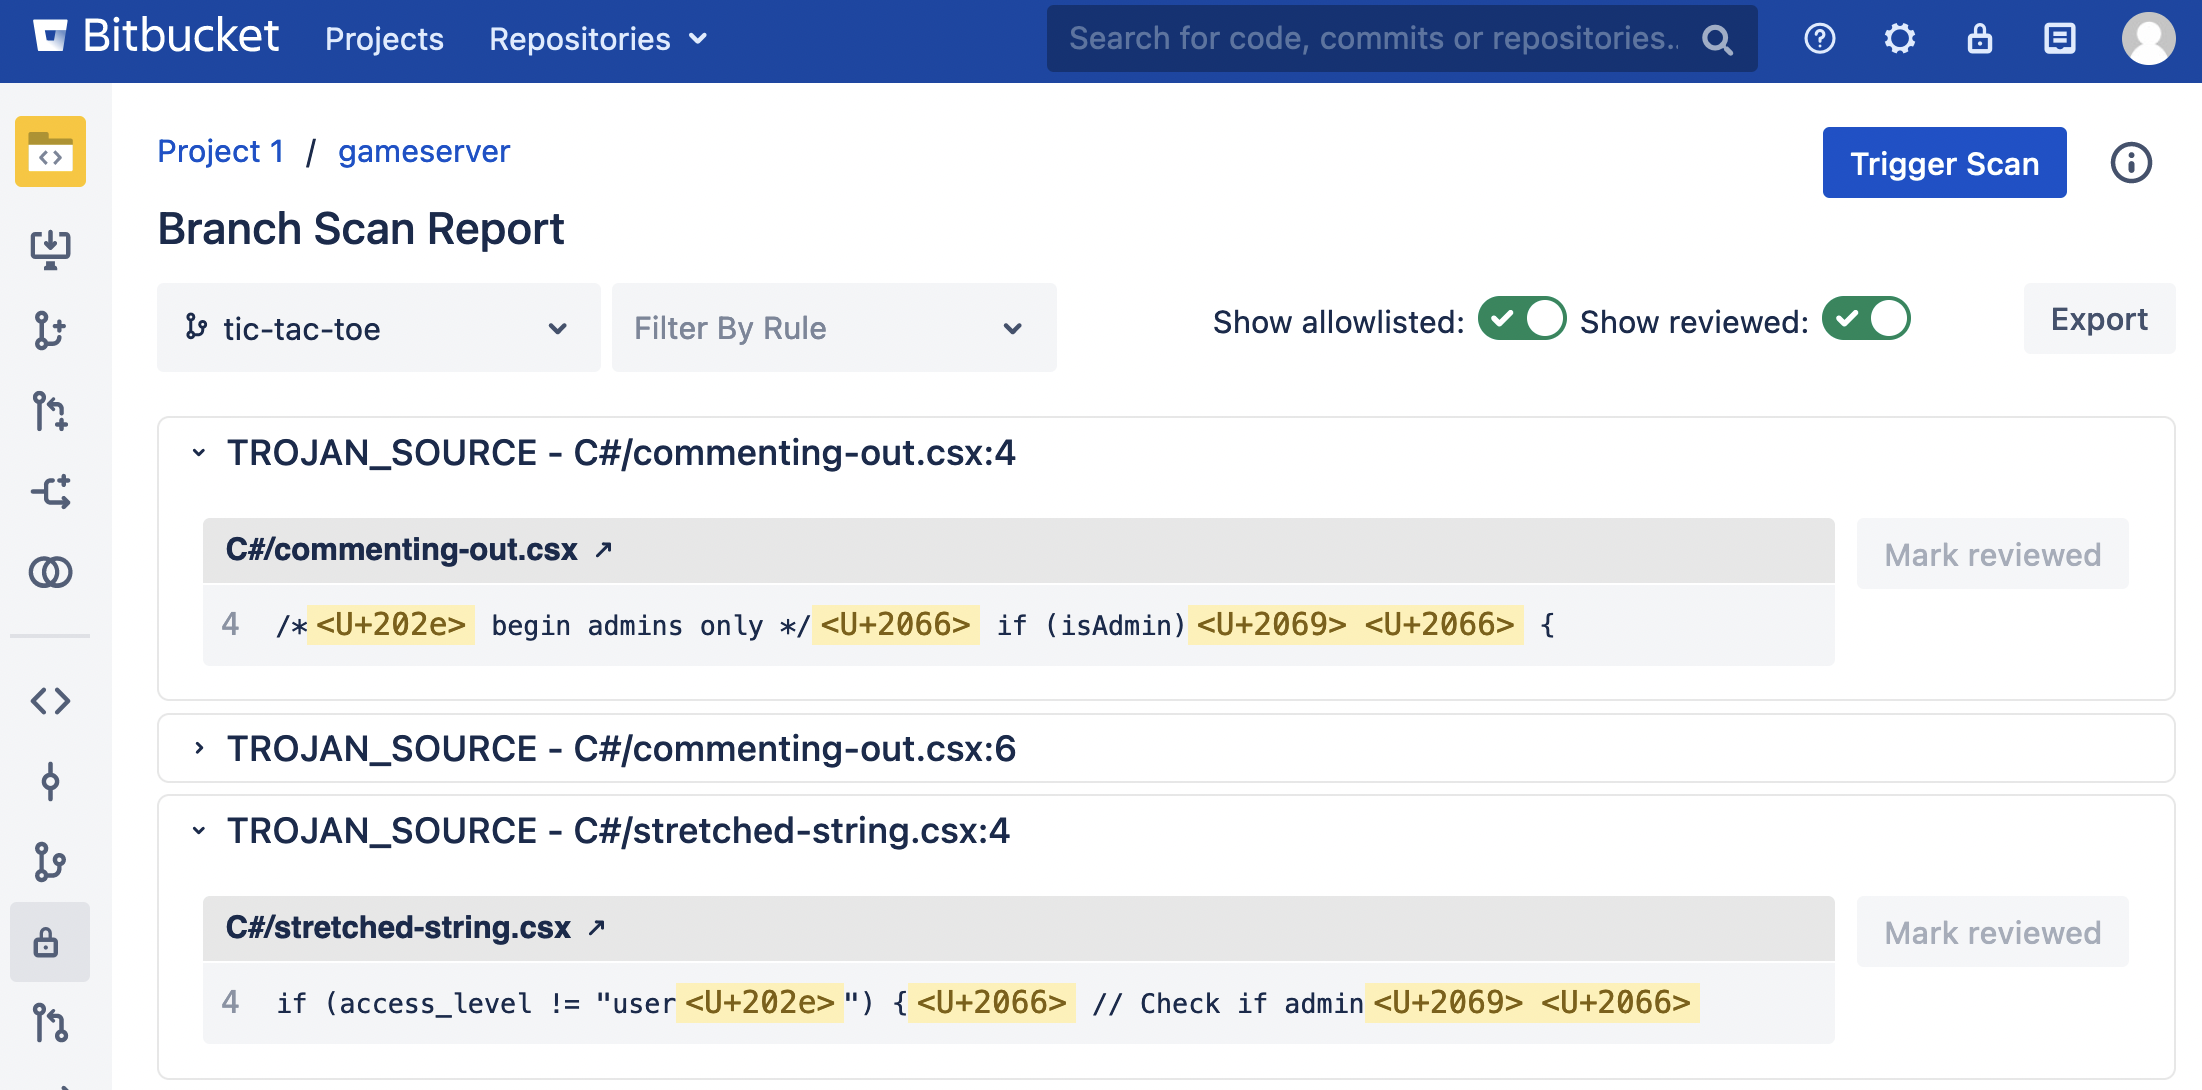Screen dimensions: 2202x1090
Task: Open the Filter By Rule dropdown
Action: (x=833, y=328)
